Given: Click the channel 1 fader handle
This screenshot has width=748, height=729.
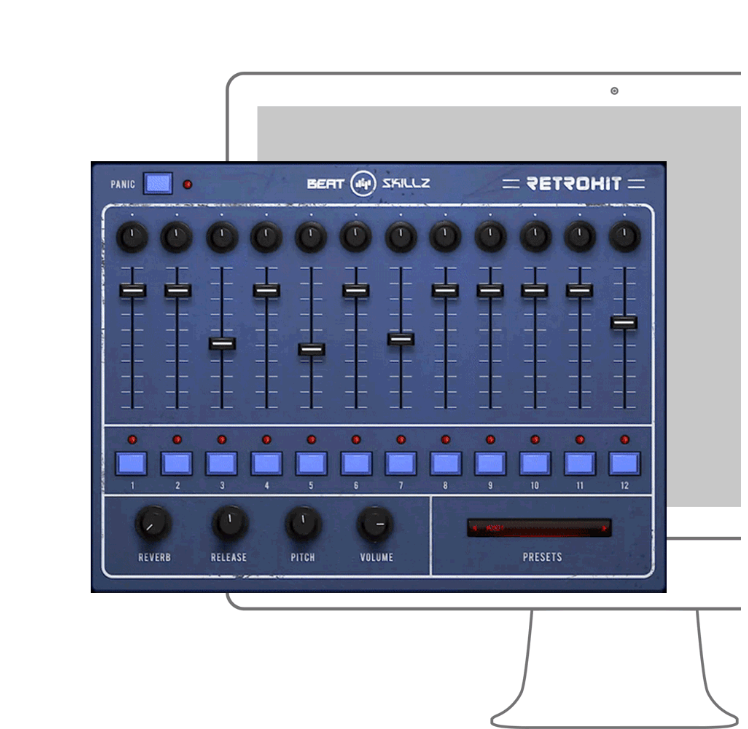Looking at the screenshot, I should coord(132,290).
